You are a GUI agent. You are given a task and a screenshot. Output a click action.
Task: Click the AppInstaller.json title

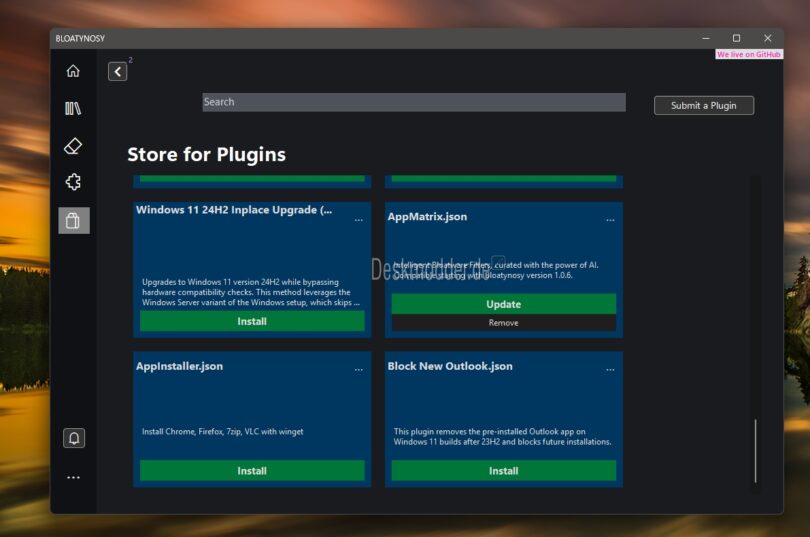coord(180,366)
